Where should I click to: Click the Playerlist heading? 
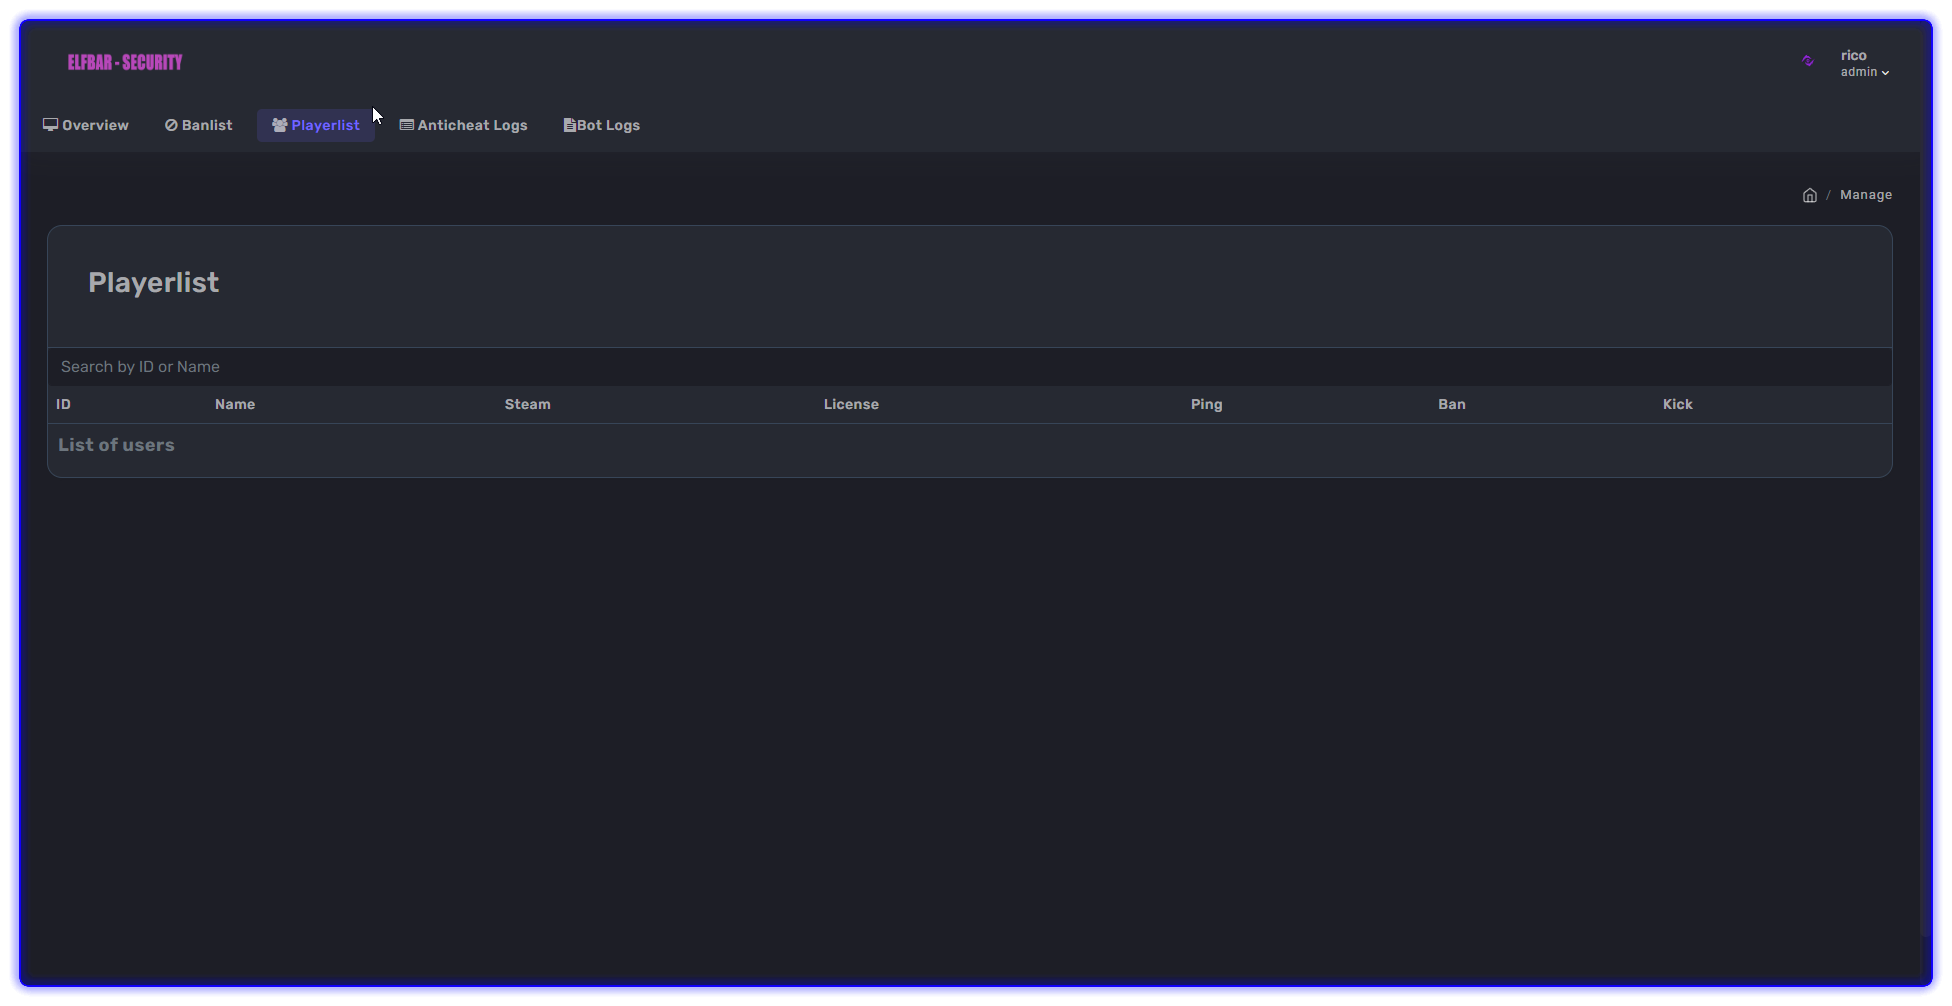coord(153,283)
